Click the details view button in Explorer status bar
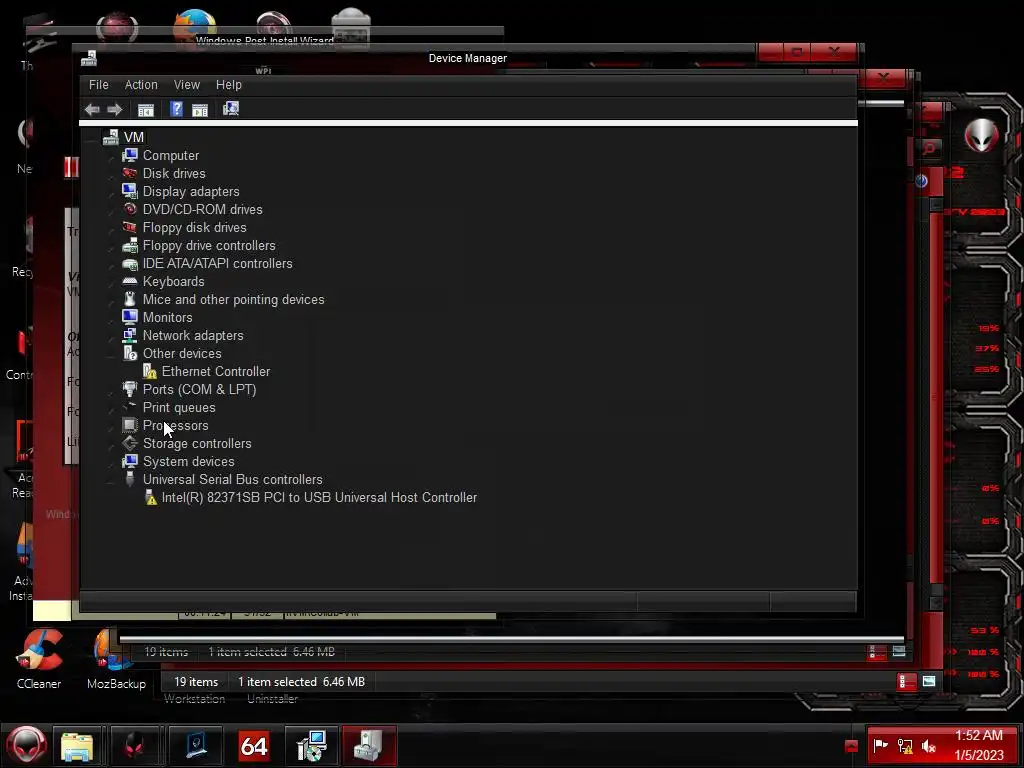The image size is (1024, 768). (906, 682)
